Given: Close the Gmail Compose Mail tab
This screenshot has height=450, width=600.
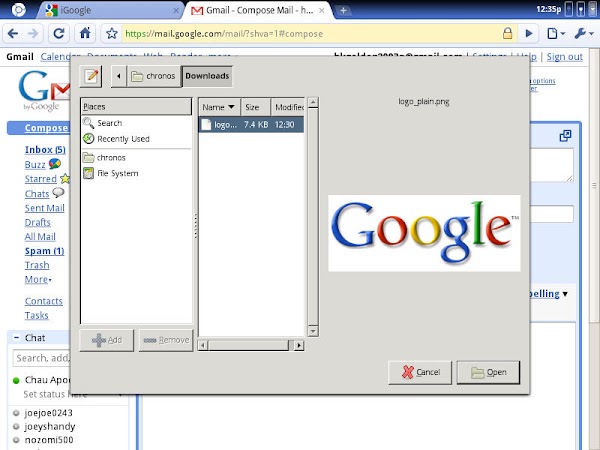Looking at the screenshot, I should 322,11.
